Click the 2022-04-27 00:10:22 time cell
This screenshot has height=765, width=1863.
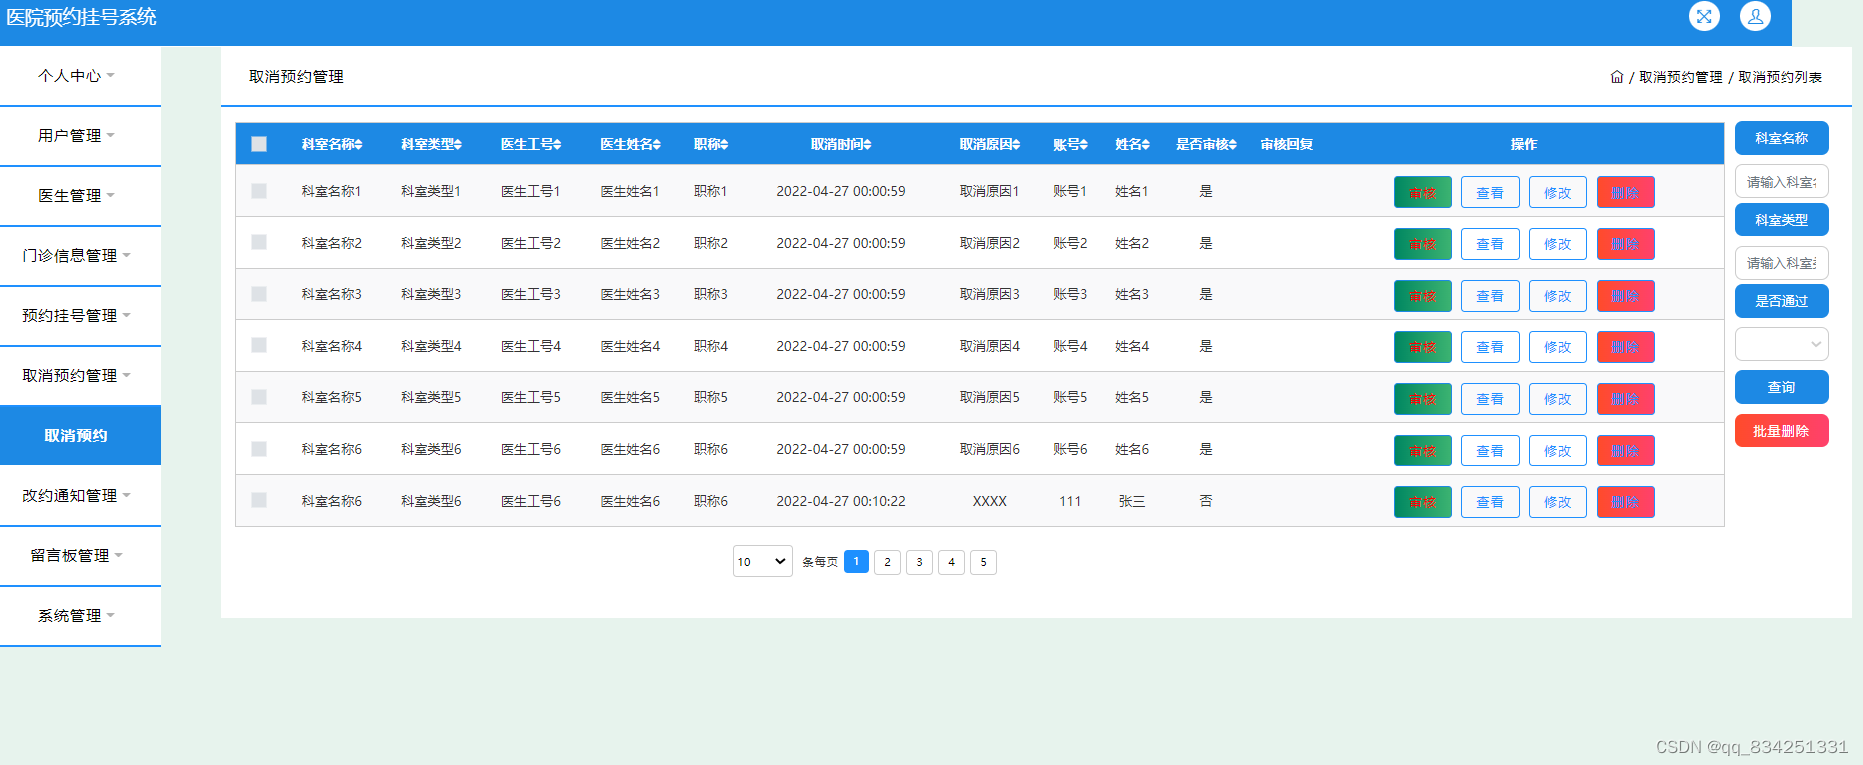[841, 501]
